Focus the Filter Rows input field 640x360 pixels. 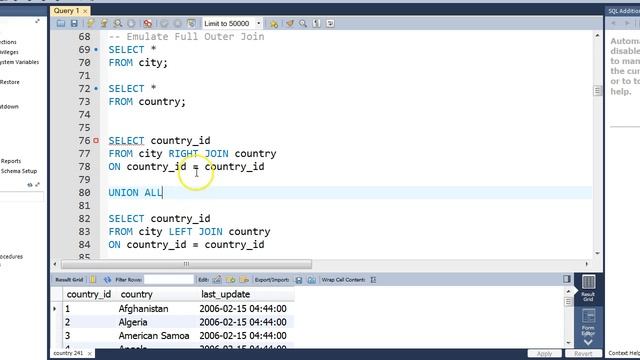click(169, 280)
